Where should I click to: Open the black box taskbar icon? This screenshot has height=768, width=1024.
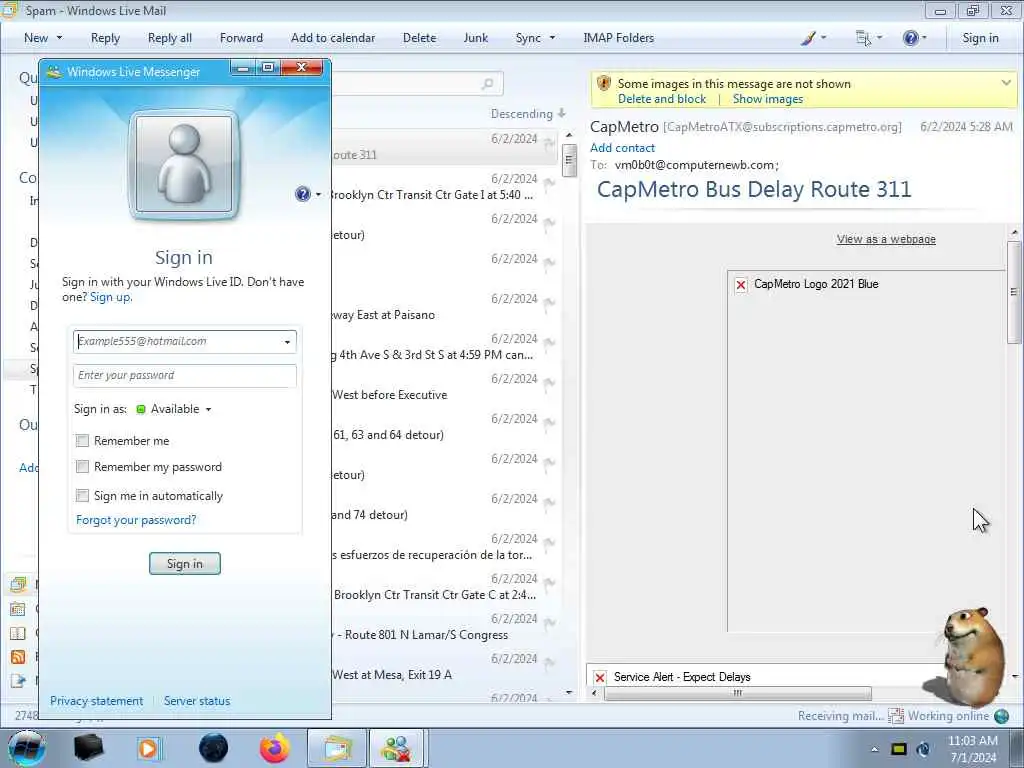coord(88,748)
